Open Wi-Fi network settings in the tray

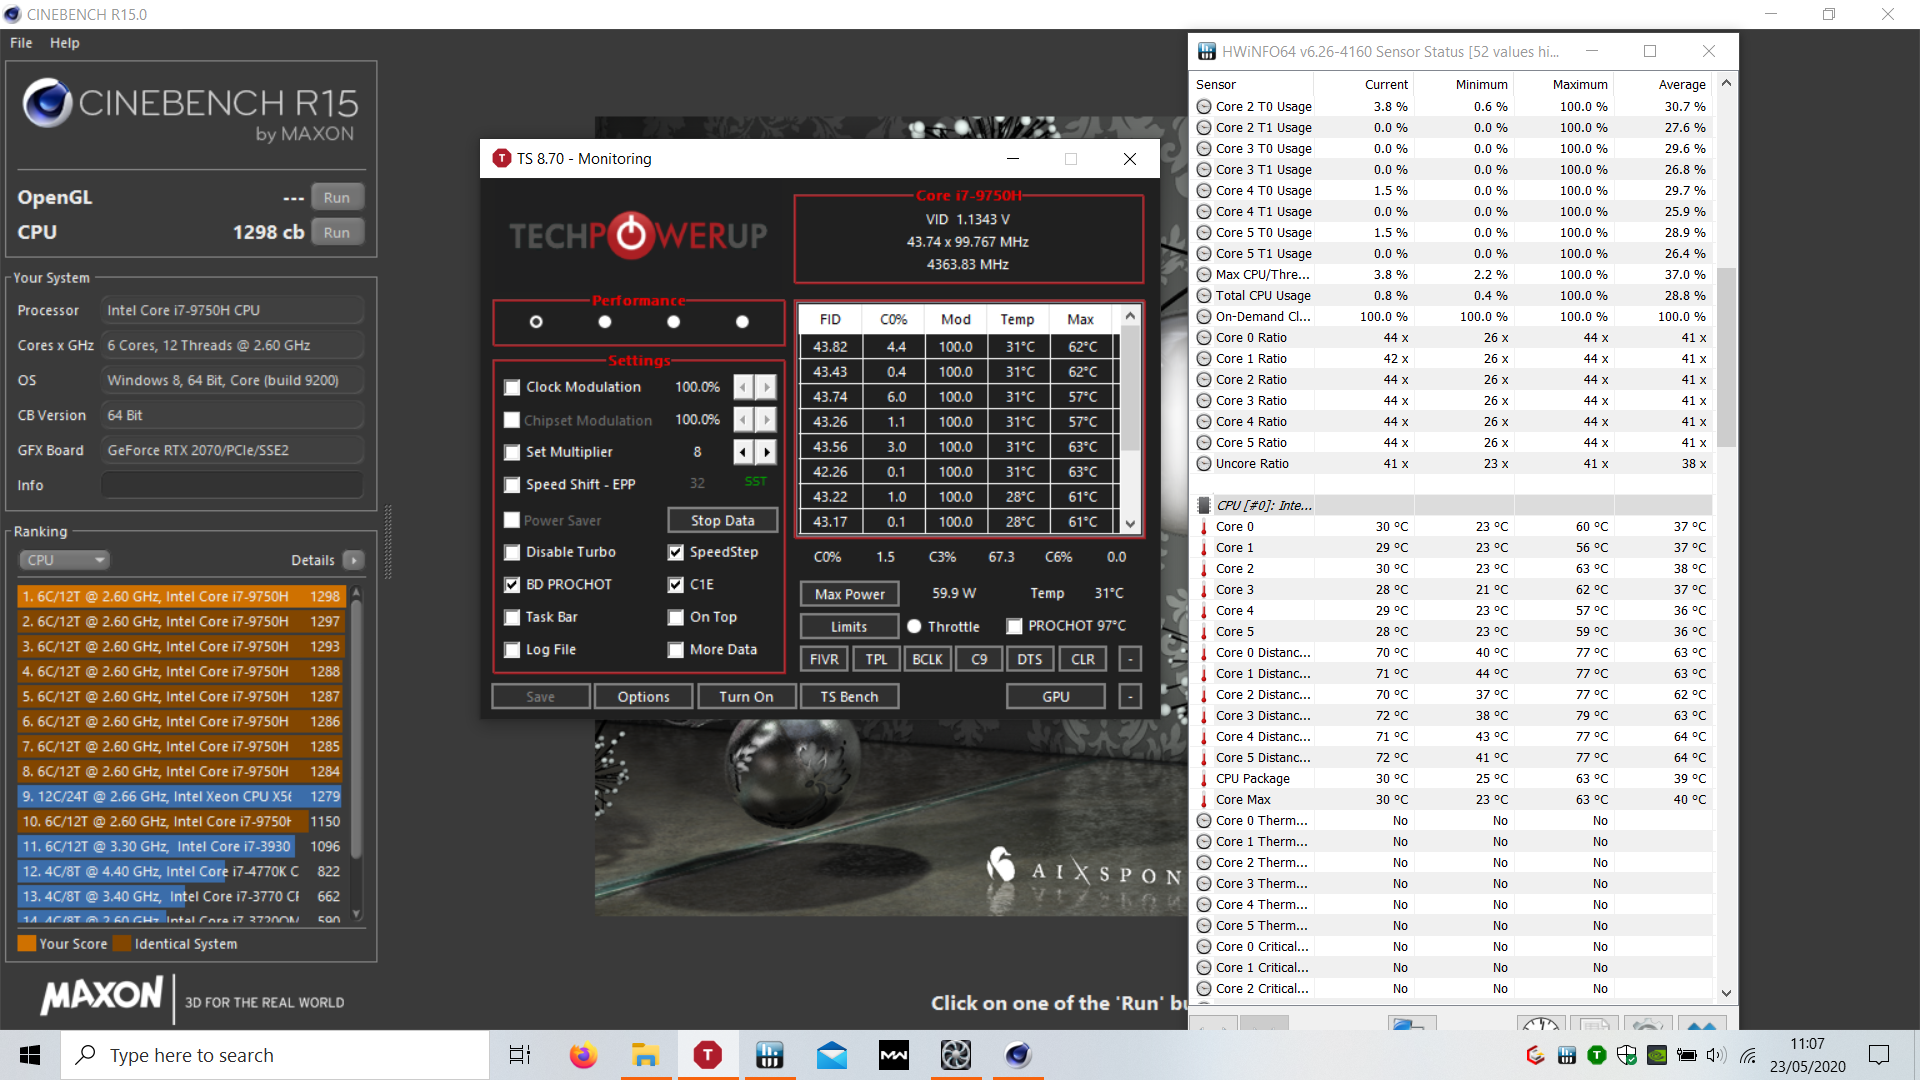pos(1747,1055)
